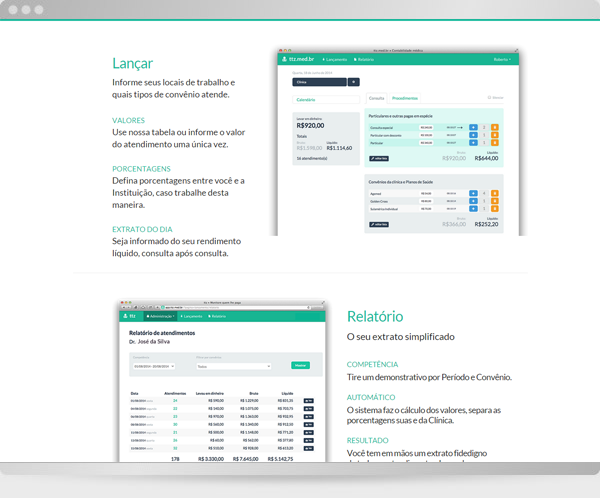Click the Relatório de atendimentos title

click(162, 333)
